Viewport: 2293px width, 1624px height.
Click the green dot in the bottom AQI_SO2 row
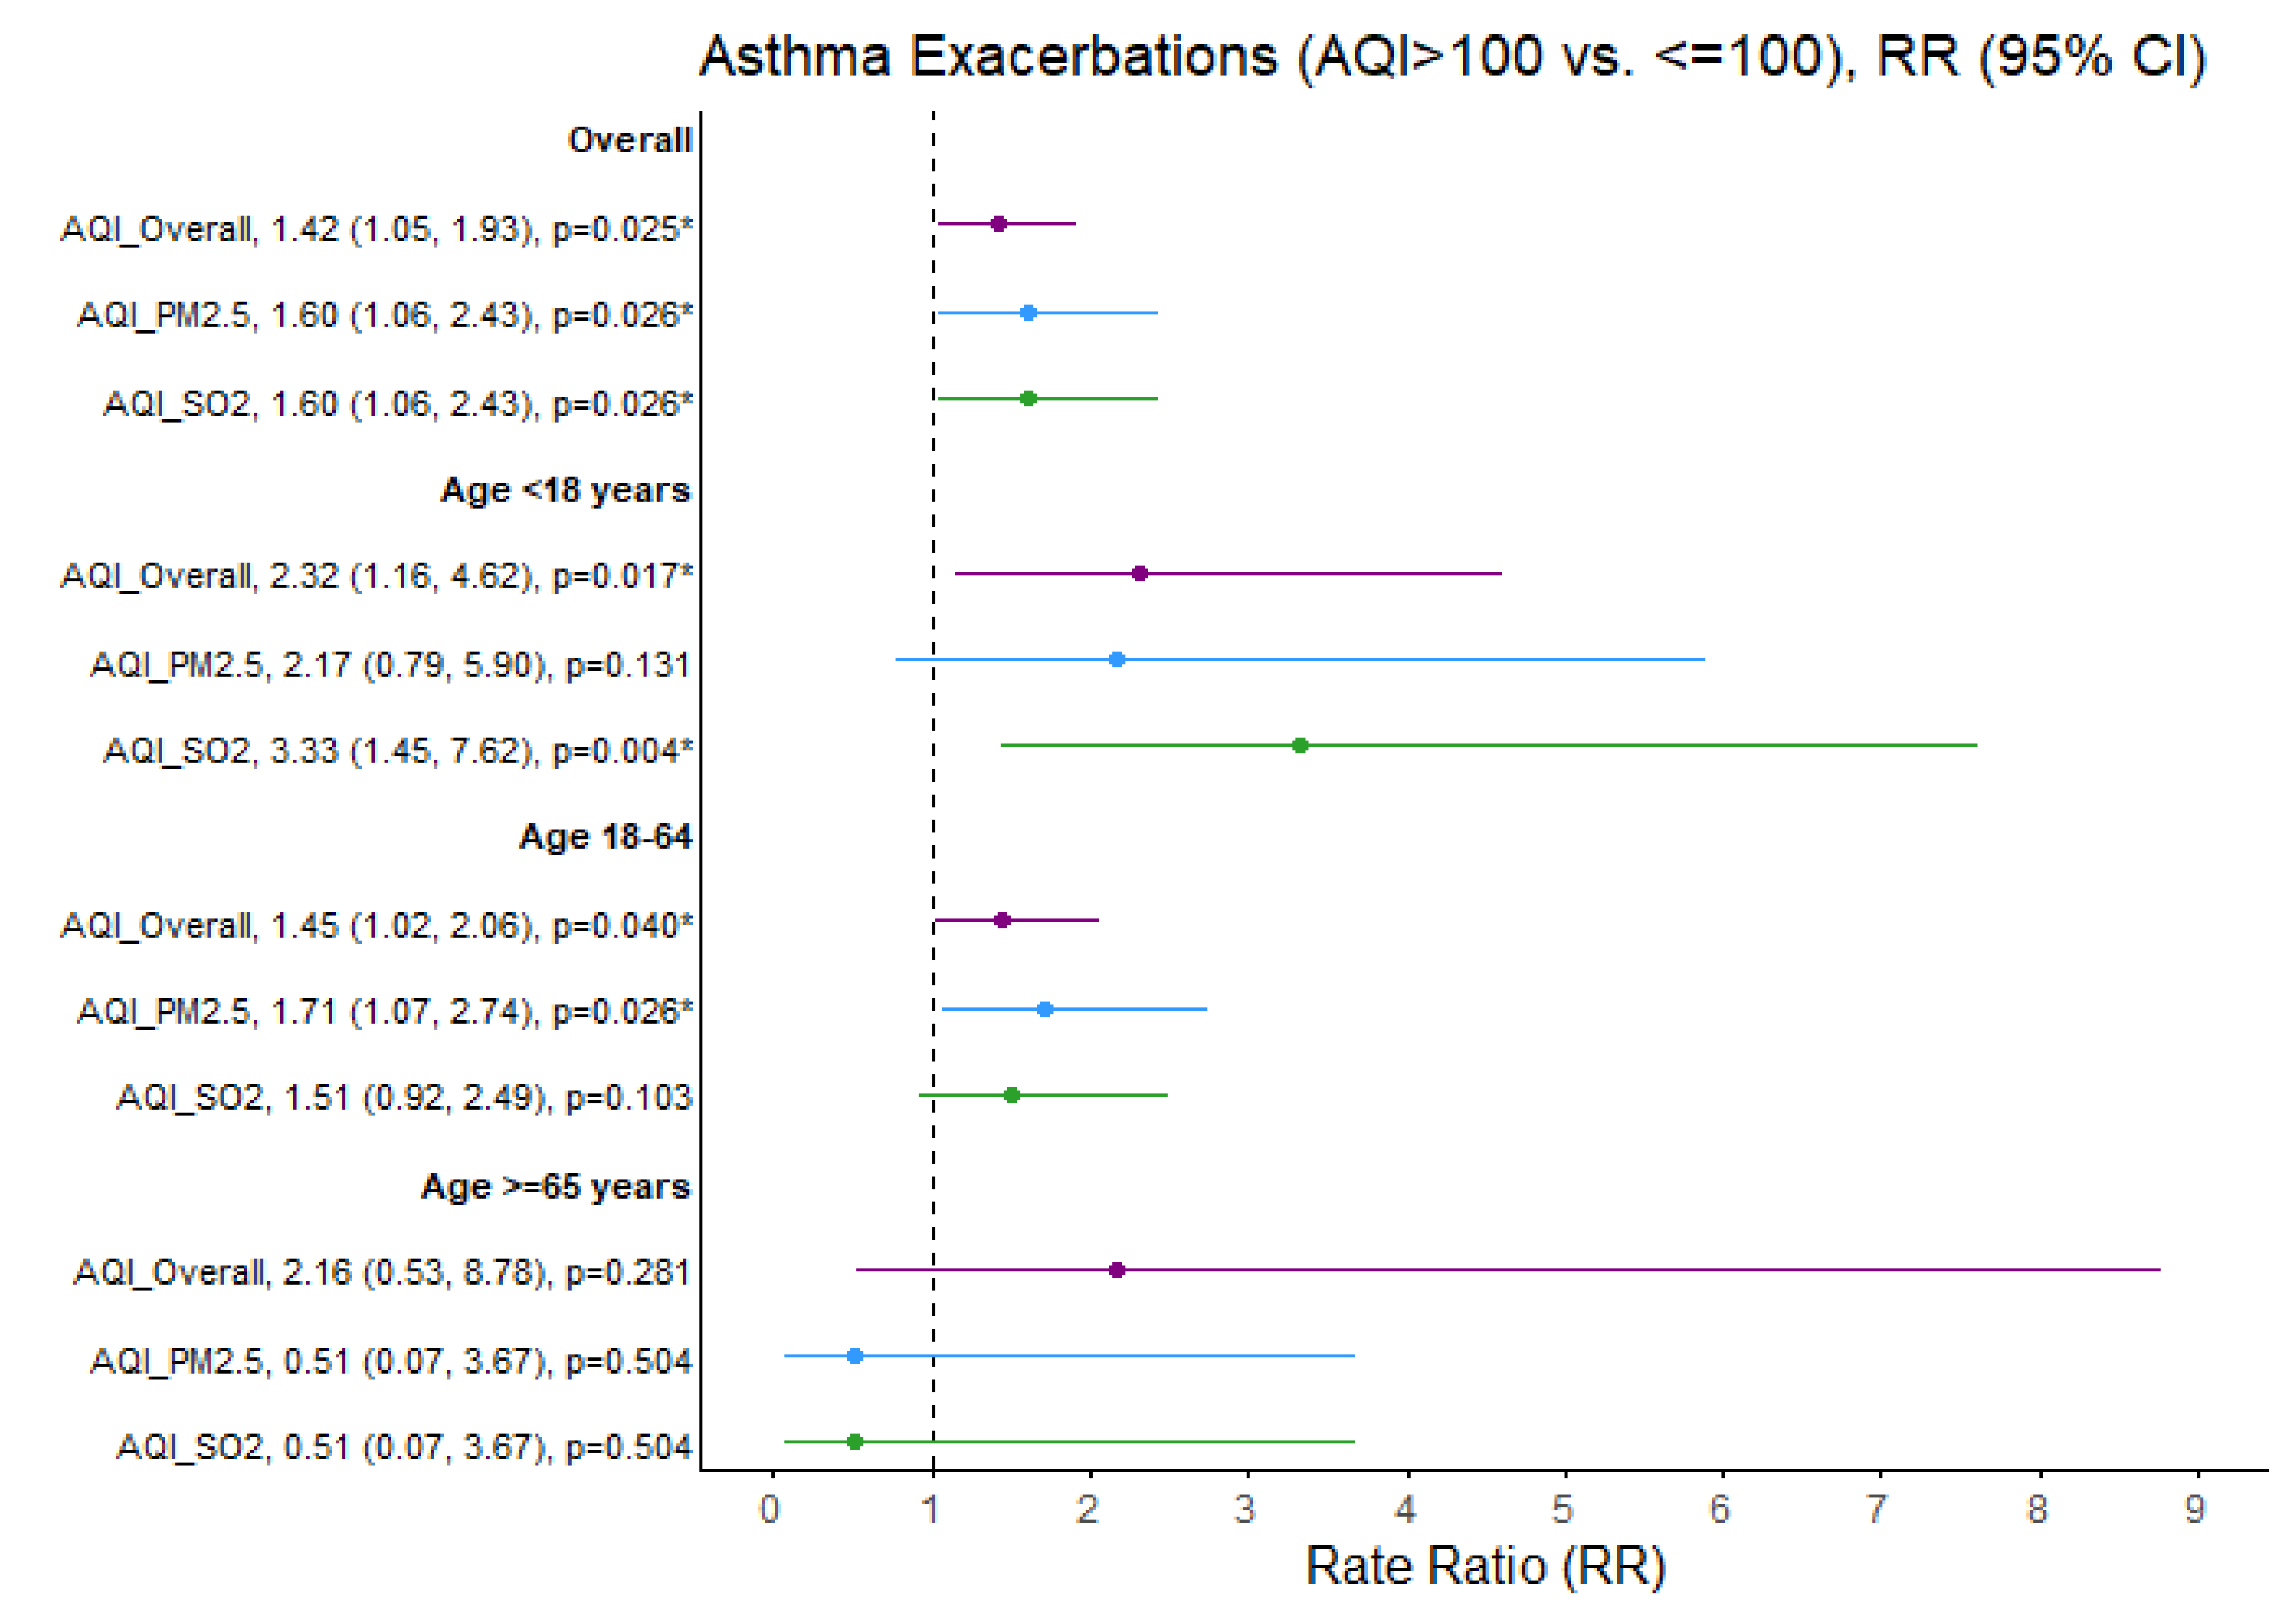(x=854, y=1442)
